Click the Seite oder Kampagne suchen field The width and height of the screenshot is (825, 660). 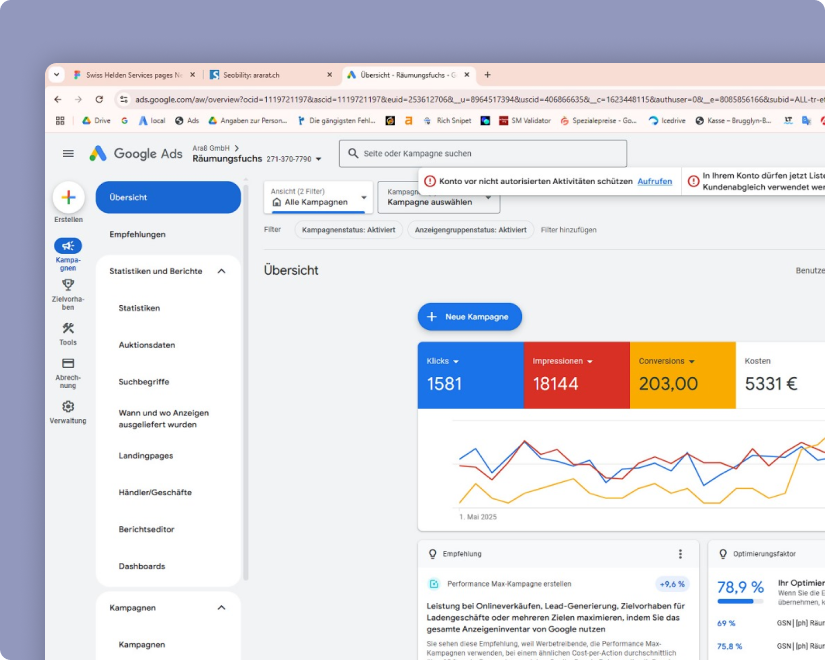tap(483, 154)
